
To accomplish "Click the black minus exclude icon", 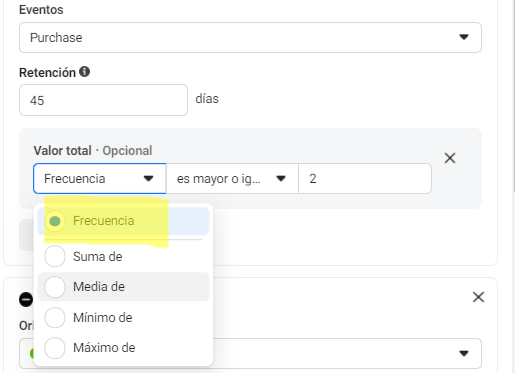I will click(26, 299).
